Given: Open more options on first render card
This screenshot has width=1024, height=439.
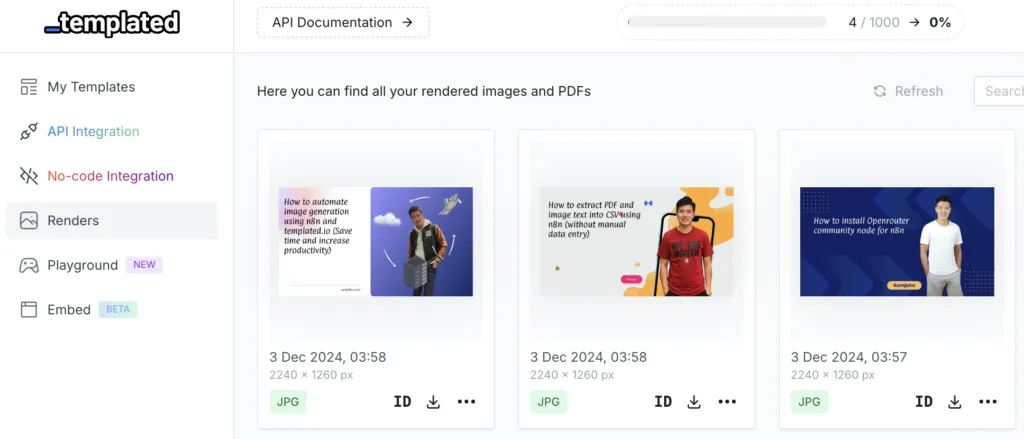Looking at the screenshot, I should [x=466, y=402].
